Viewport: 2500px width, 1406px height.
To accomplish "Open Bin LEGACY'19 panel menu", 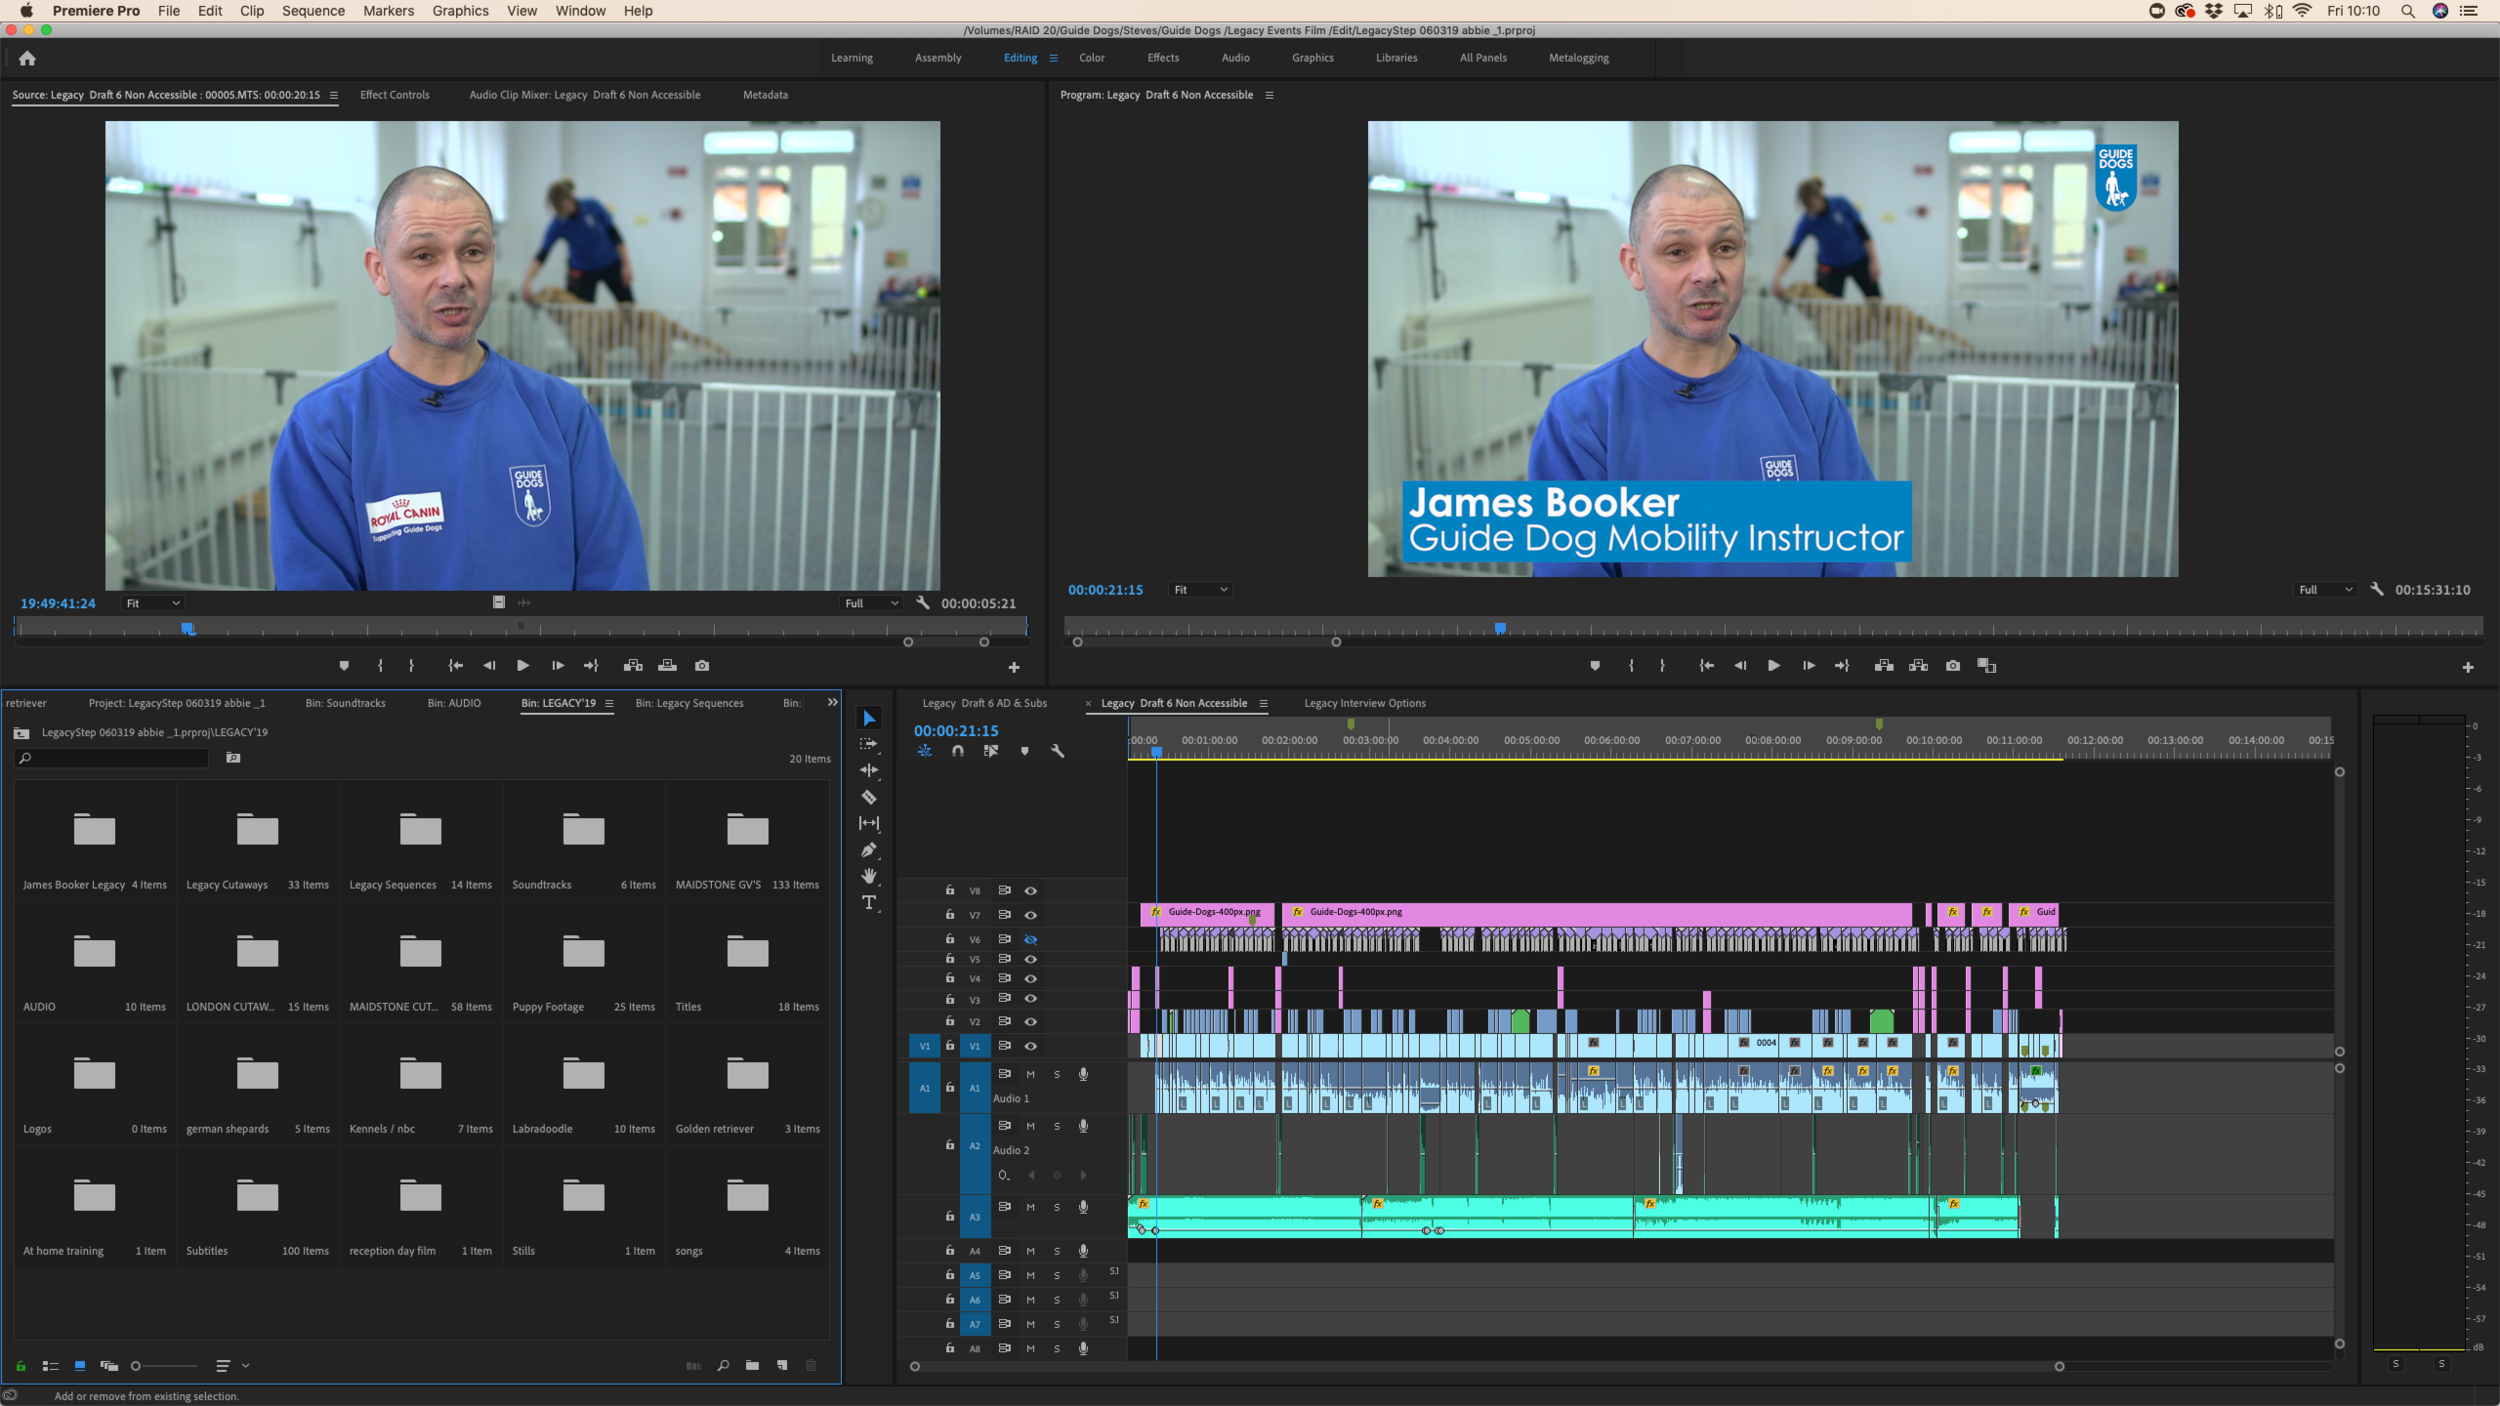I will coord(609,703).
